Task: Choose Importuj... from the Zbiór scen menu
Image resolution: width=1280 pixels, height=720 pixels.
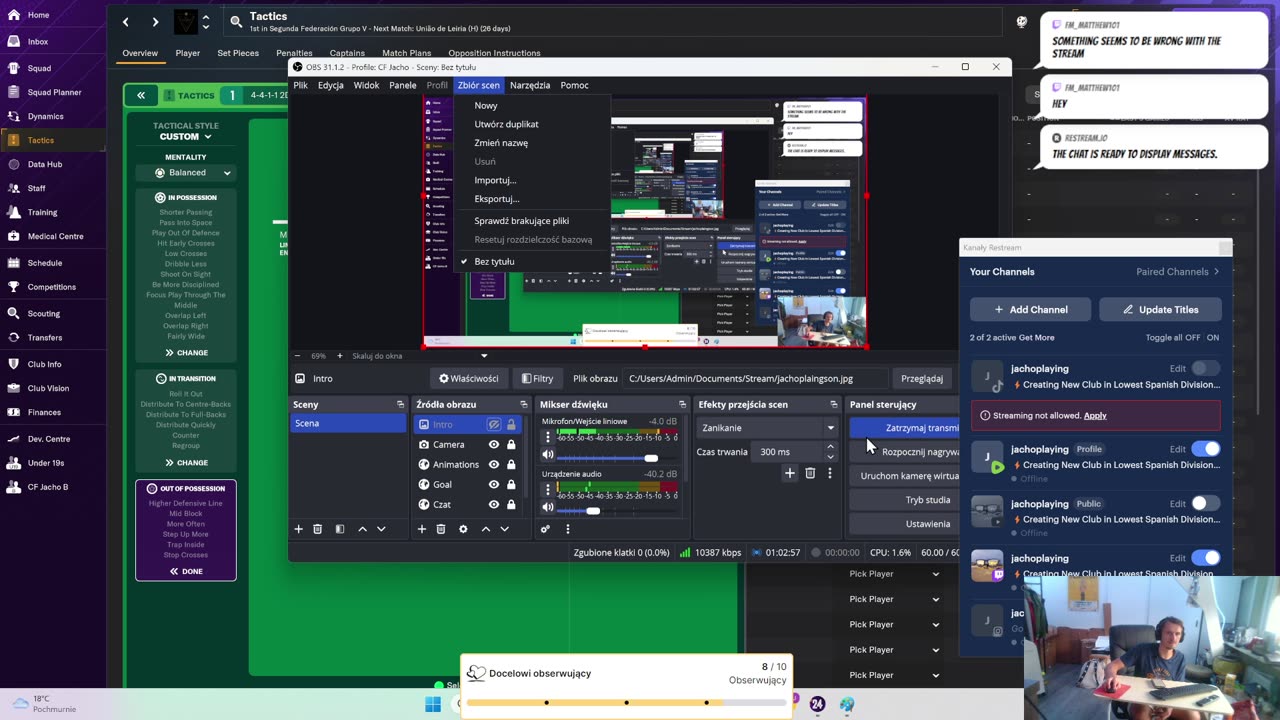Action: click(x=495, y=180)
